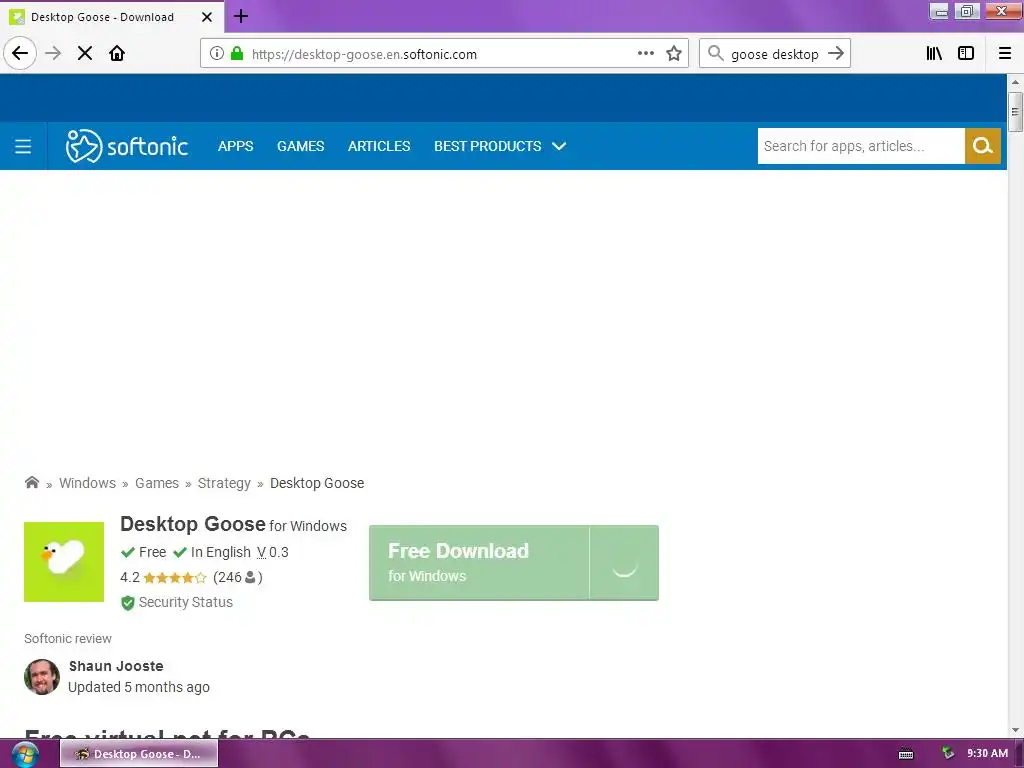Follow the Games breadcrumb link
Viewport: 1024px width, 768px height.
[157, 483]
